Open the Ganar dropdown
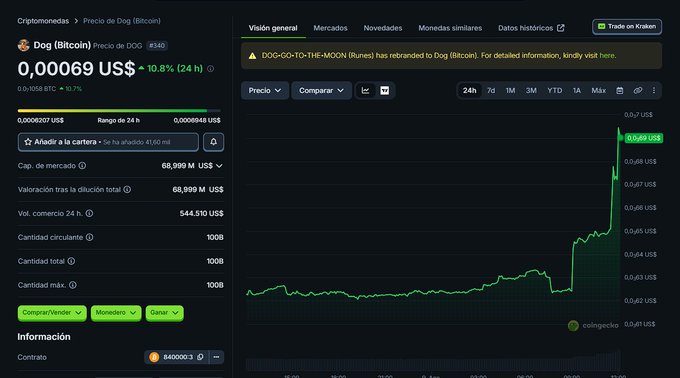 click(x=164, y=313)
